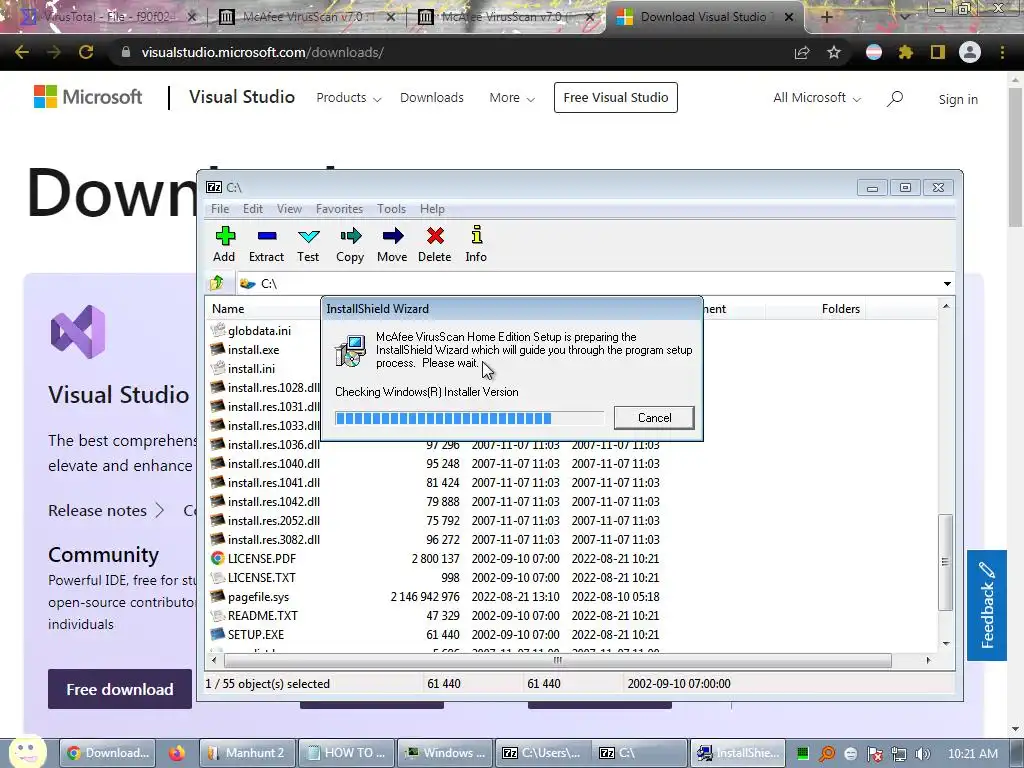Select the globdata.ini file
This screenshot has height=768, width=1024.
click(259, 331)
